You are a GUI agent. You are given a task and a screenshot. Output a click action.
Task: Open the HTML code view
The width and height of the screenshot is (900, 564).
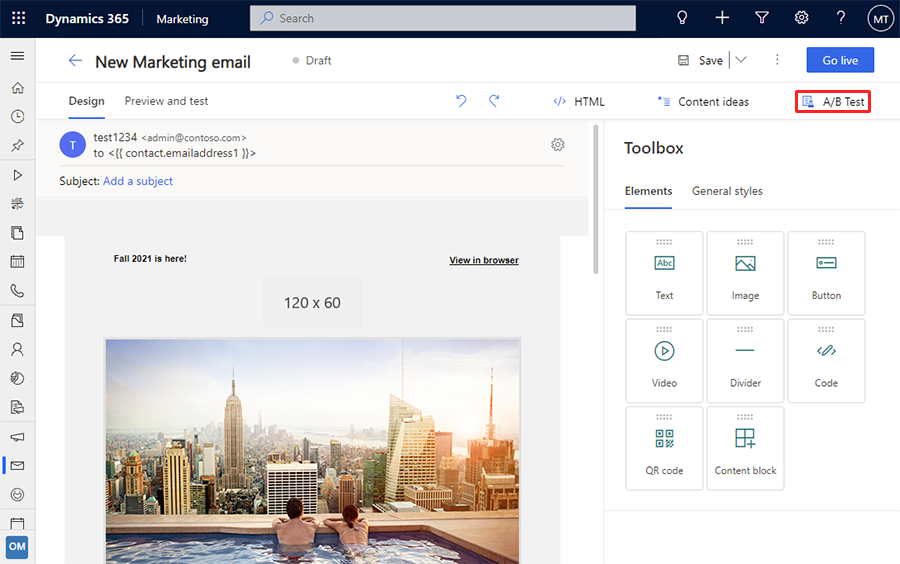[x=579, y=102]
